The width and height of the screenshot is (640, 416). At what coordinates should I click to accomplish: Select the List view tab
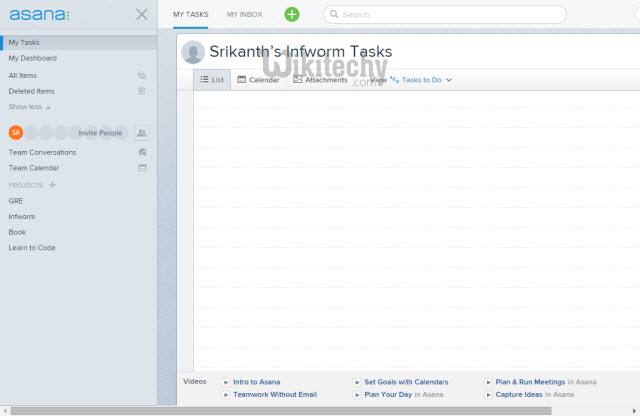[x=212, y=80]
